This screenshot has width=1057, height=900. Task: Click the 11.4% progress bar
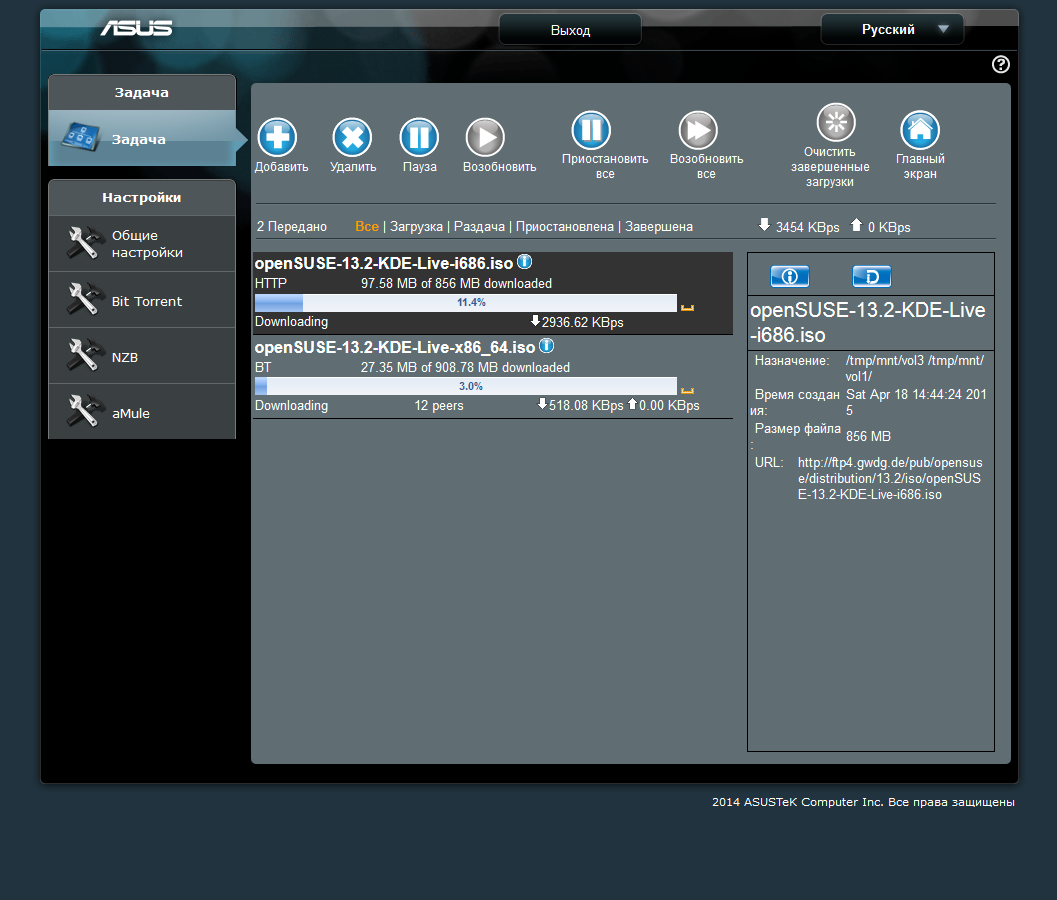tap(466, 303)
